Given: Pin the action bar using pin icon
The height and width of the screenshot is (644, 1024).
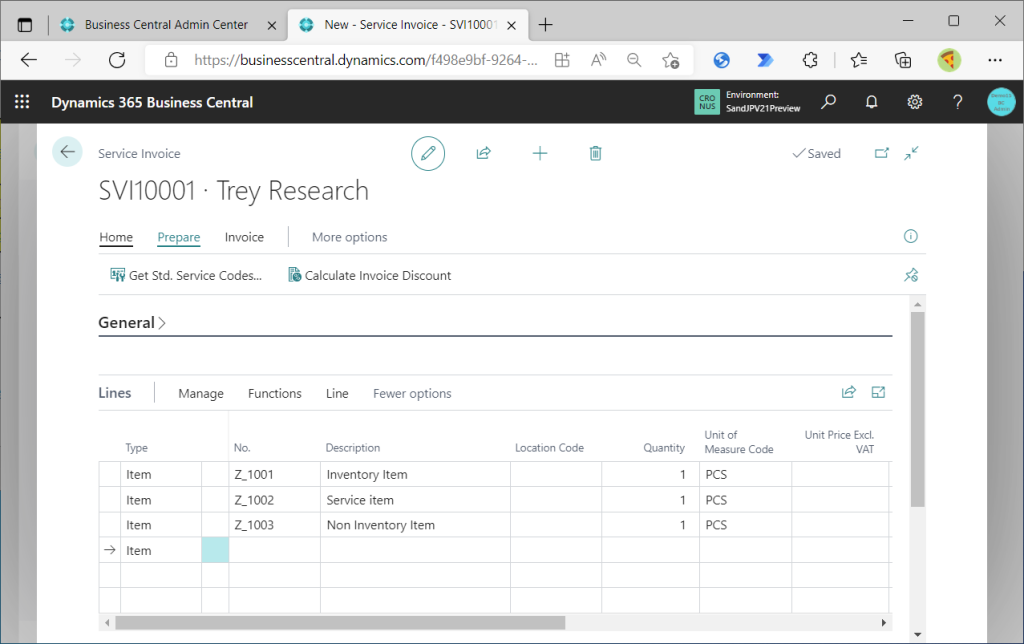Looking at the screenshot, I should click(x=911, y=275).
